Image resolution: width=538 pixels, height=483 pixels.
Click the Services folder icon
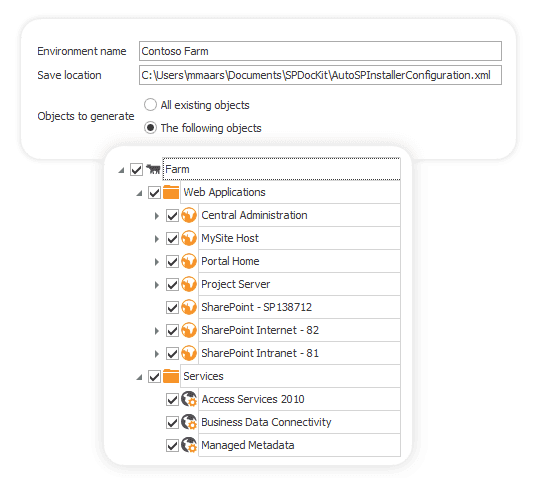pyautogui.click(x=171, y=376)
